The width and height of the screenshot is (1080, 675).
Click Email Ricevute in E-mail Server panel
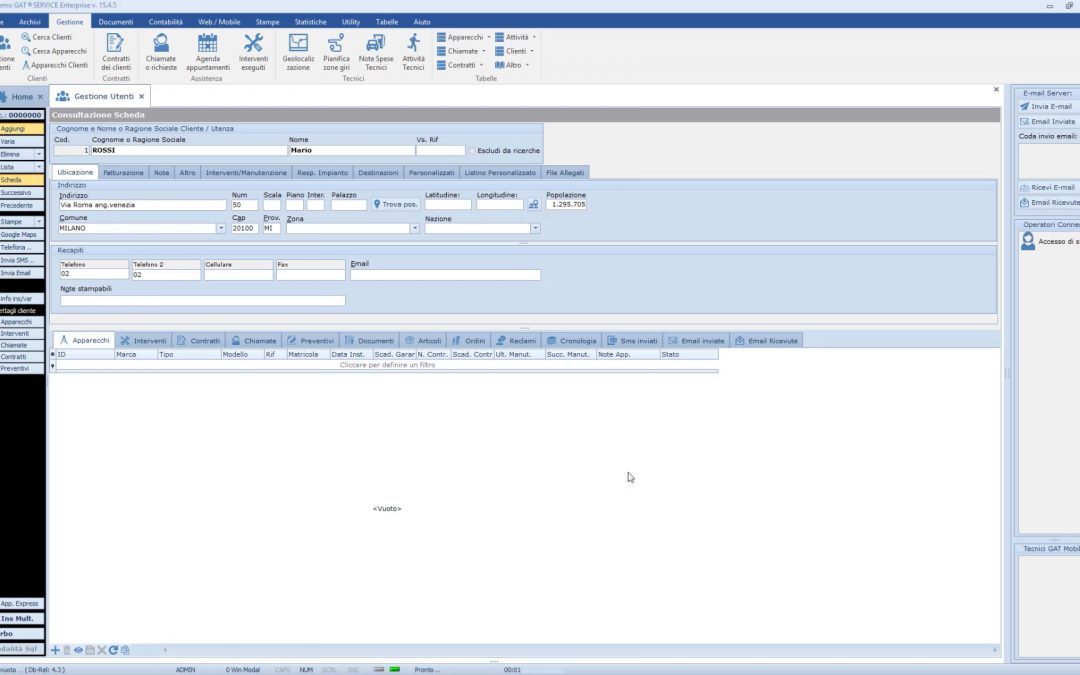tap(1049, 202)
